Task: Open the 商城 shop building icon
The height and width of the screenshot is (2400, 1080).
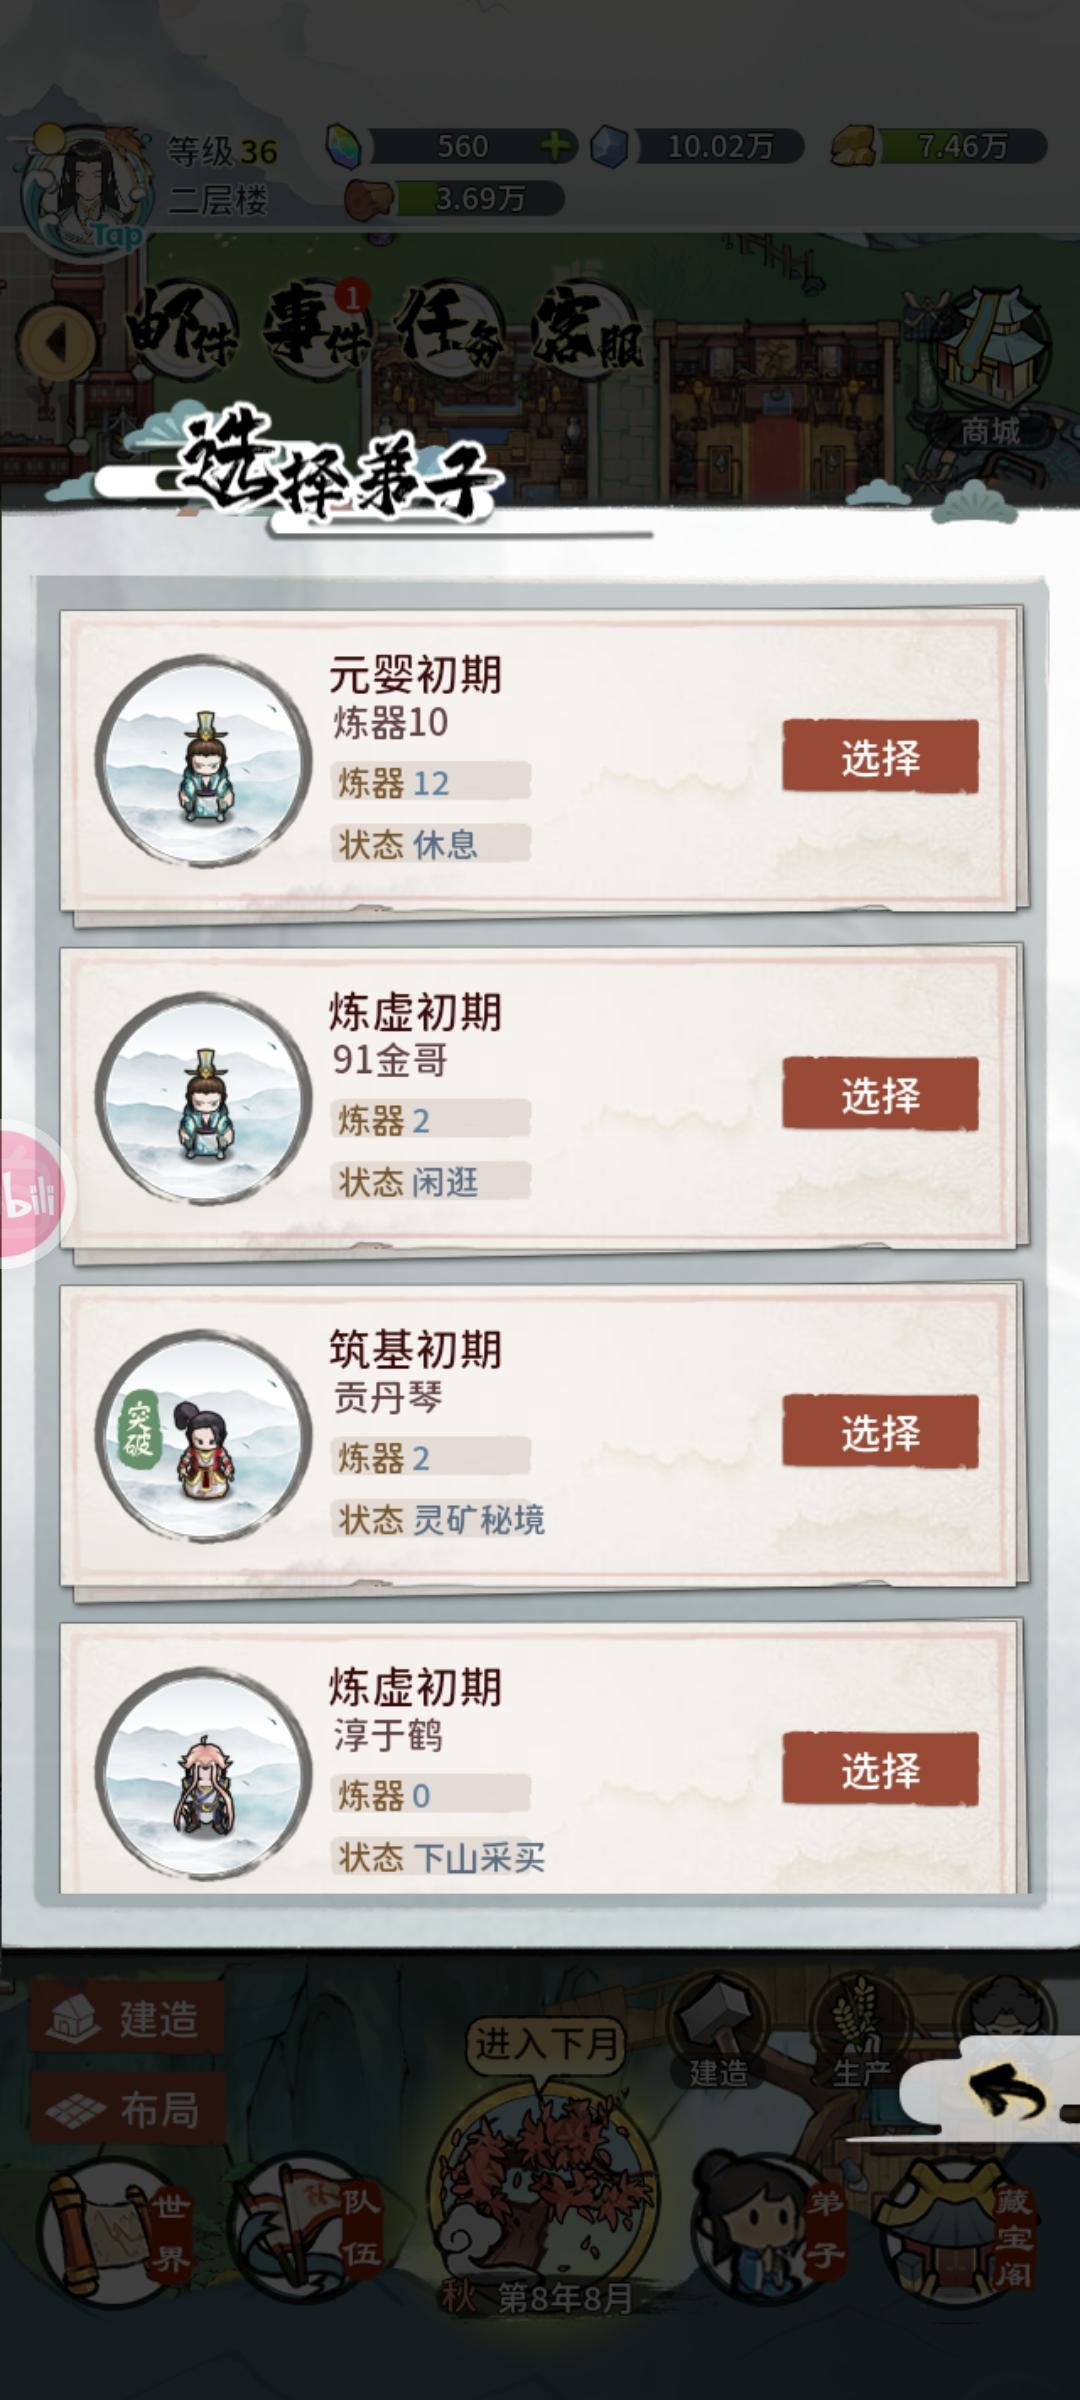Action: 990,370
